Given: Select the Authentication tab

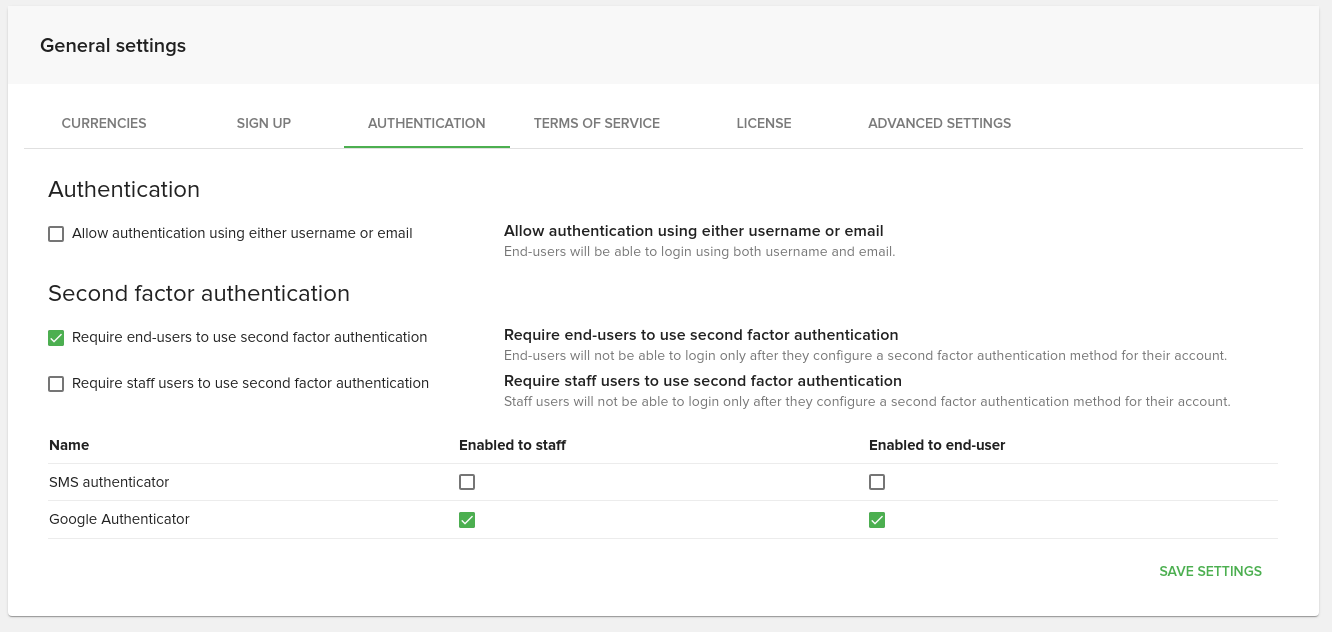Looking at the screenshot, I should [426, 123].
